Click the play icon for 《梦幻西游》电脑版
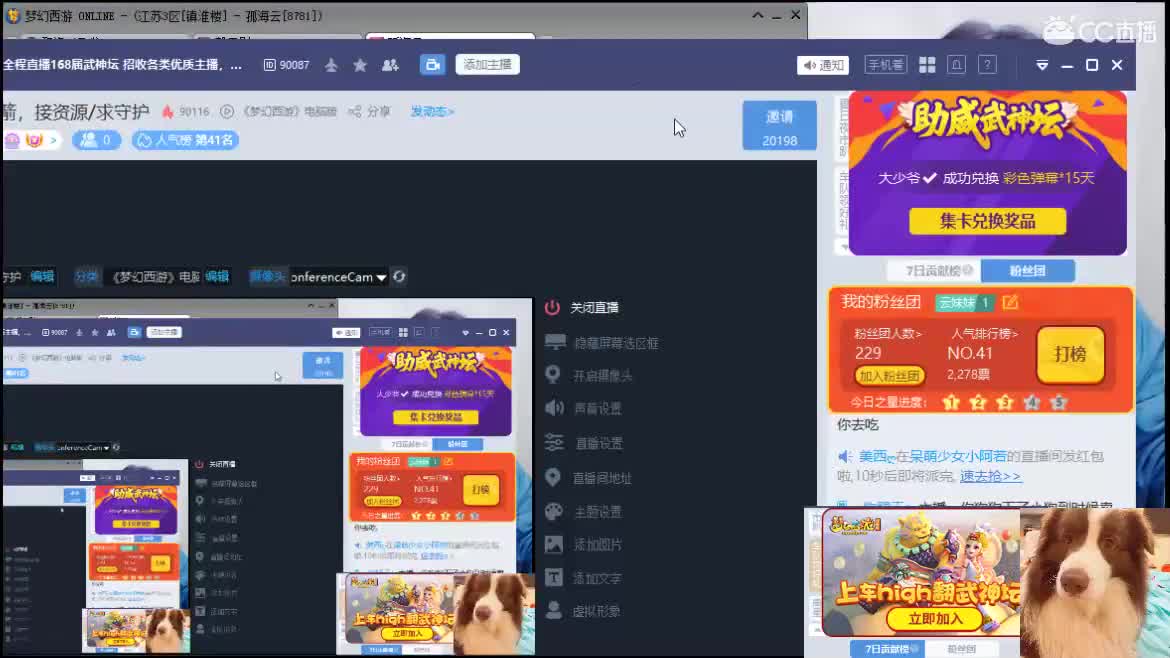This screenshot has height=658, width=1170. pos(227,111)
